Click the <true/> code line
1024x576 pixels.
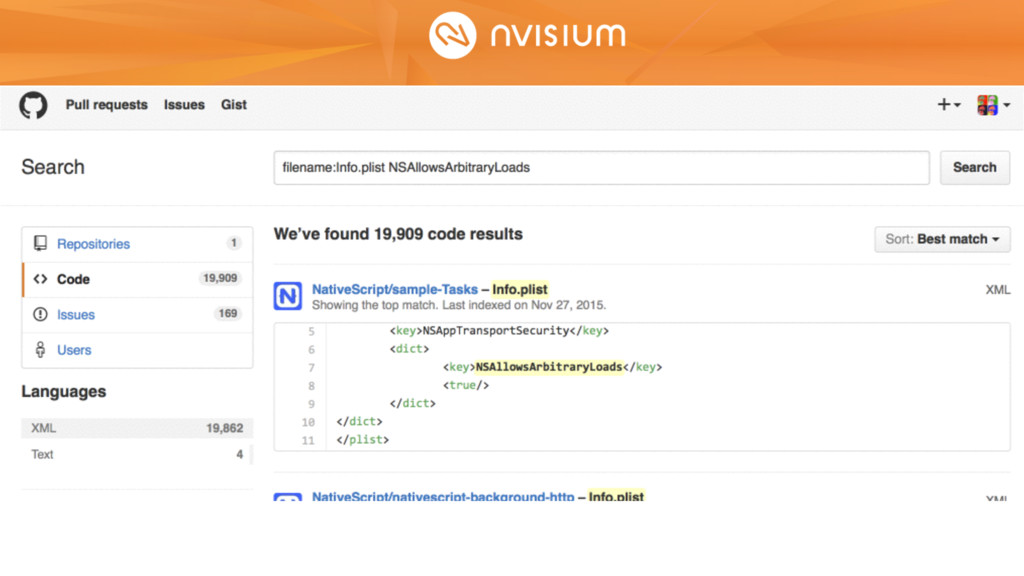point(466,385)
